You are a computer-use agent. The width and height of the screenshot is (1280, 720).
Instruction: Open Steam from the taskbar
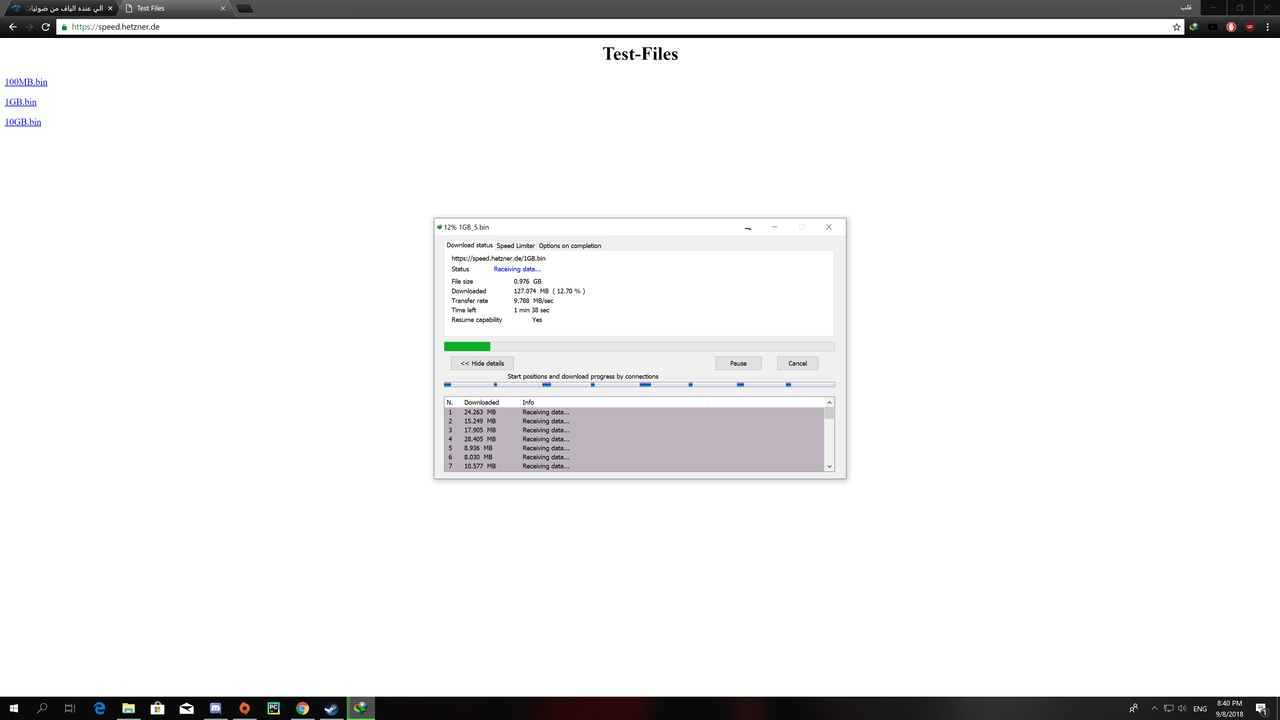[331, 707]
